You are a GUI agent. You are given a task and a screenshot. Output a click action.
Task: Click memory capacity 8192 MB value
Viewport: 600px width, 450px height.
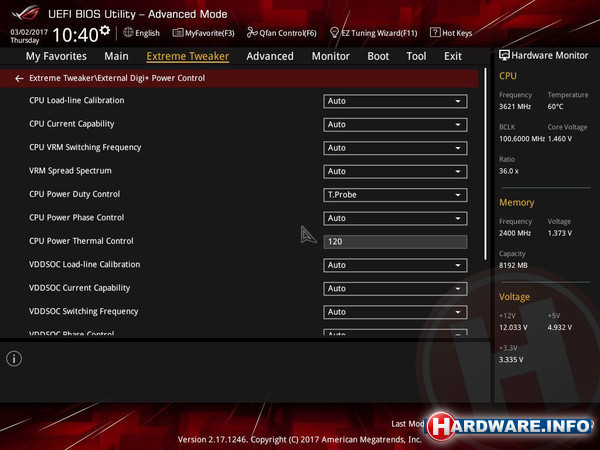click(x=513, y=266)
